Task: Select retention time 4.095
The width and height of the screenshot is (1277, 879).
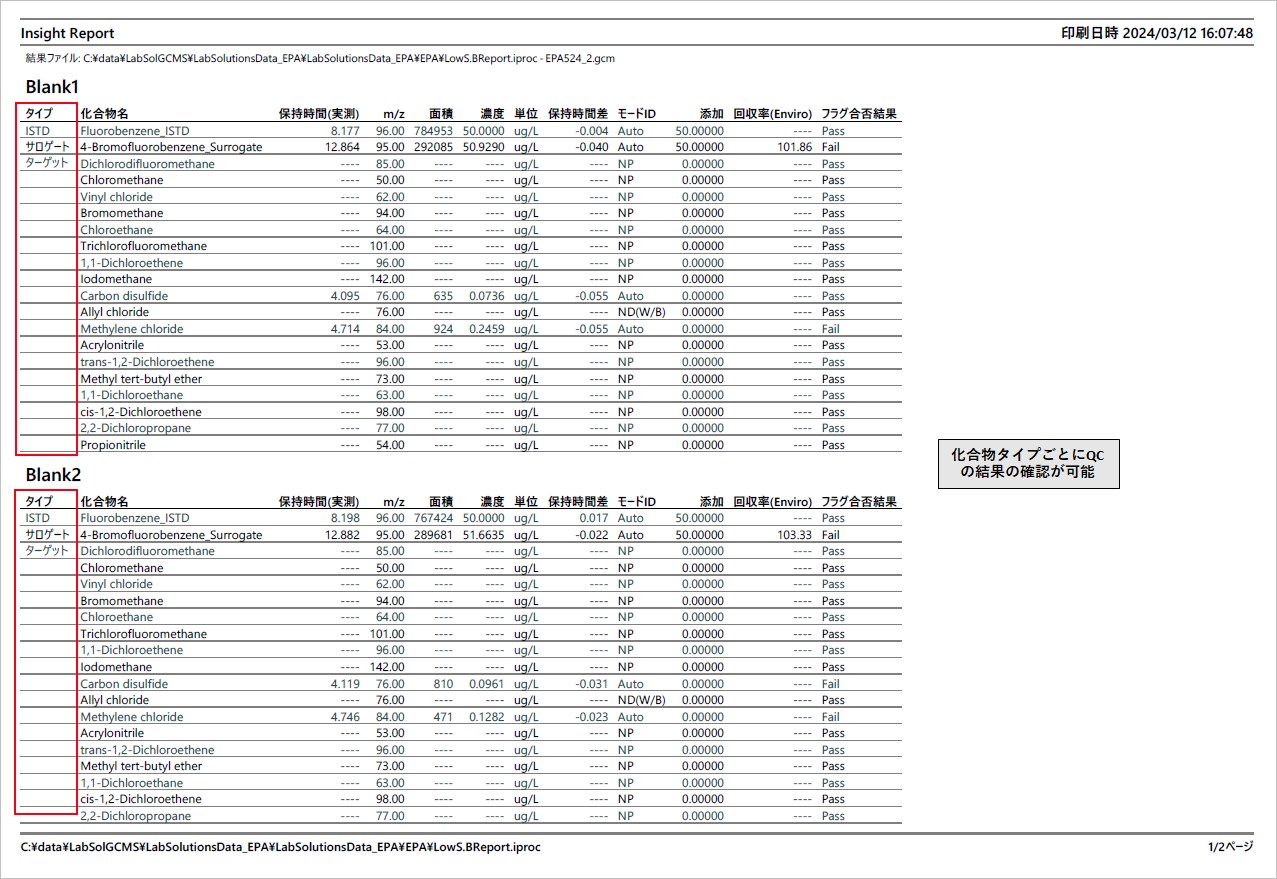Action: tap(344, 296)
